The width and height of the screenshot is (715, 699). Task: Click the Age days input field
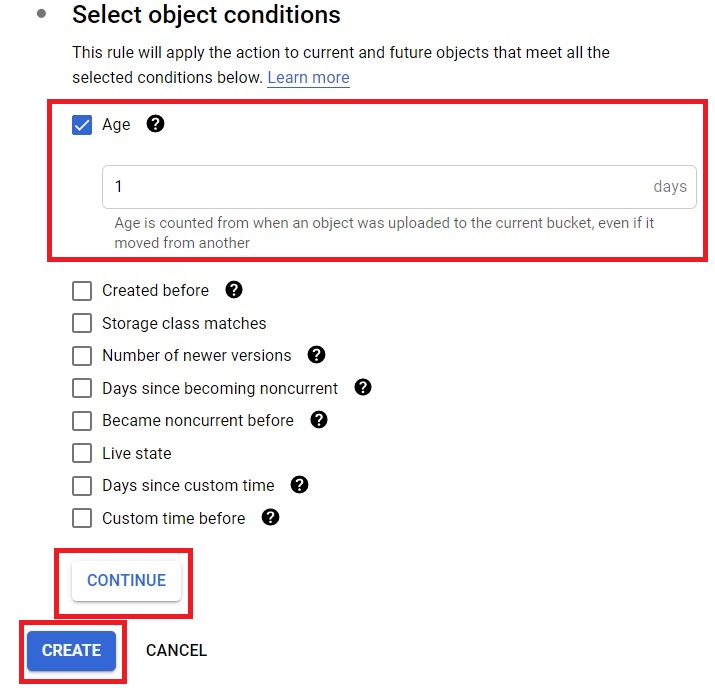(399, 186)
